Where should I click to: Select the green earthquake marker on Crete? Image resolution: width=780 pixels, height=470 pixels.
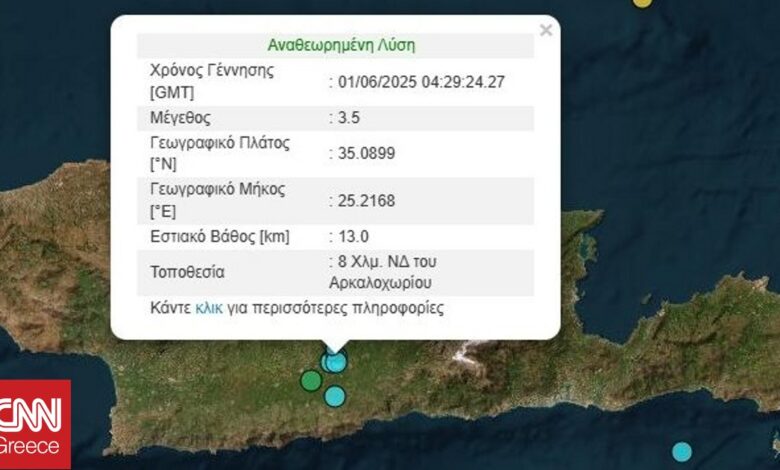[x=311, y=380]
